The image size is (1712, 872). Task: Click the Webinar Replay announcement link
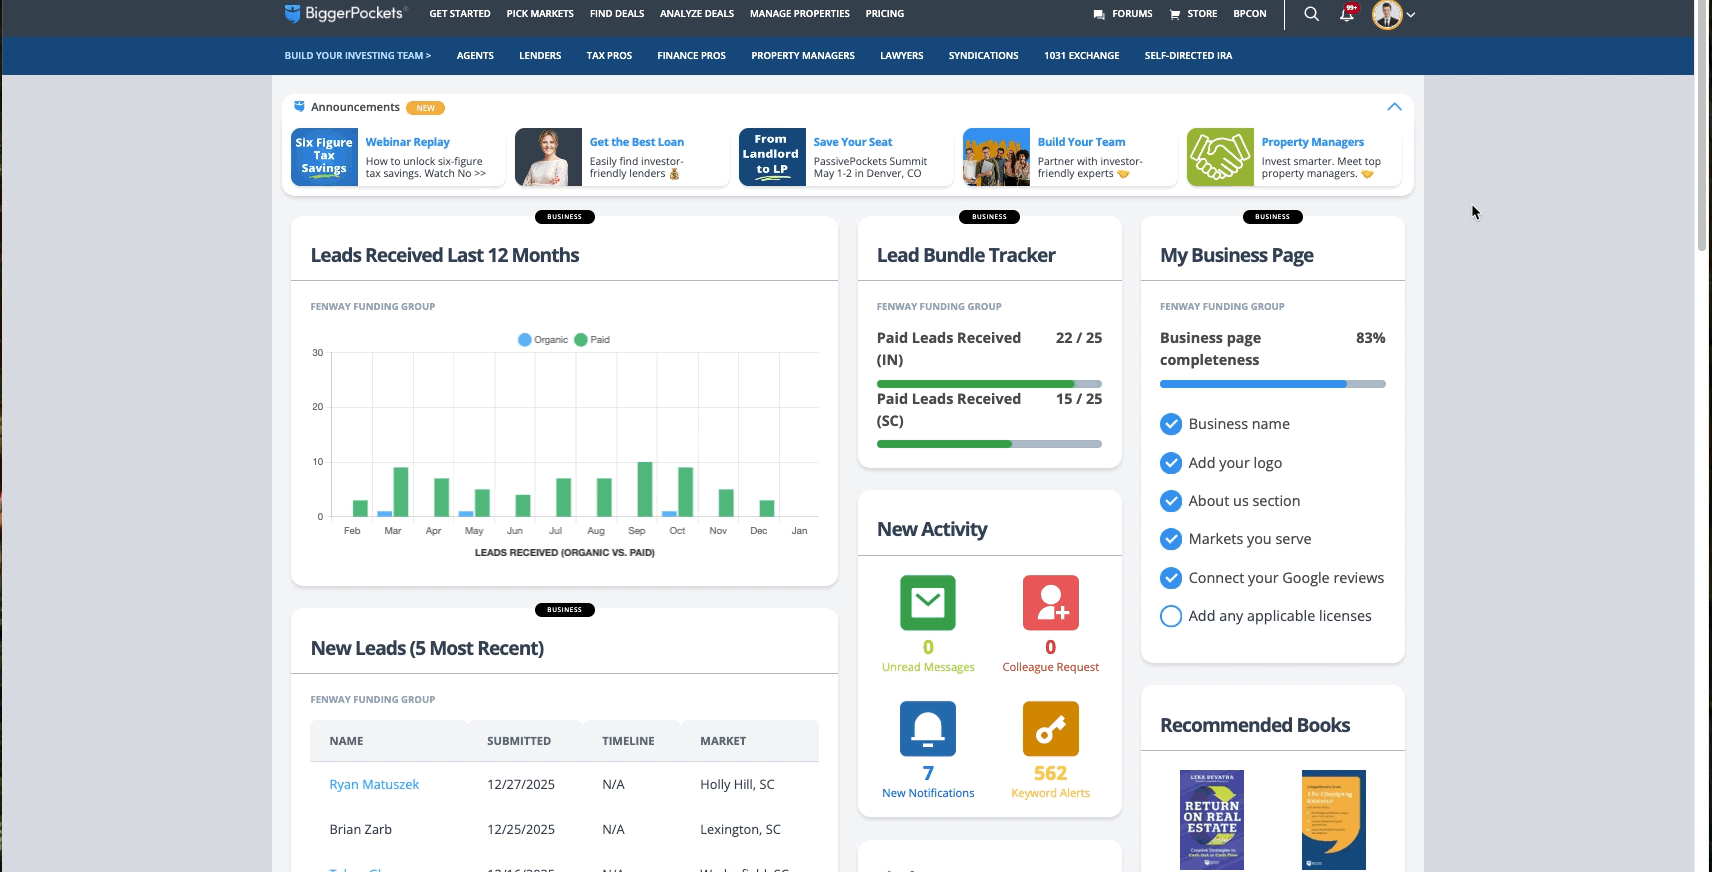tap(407, 142)
